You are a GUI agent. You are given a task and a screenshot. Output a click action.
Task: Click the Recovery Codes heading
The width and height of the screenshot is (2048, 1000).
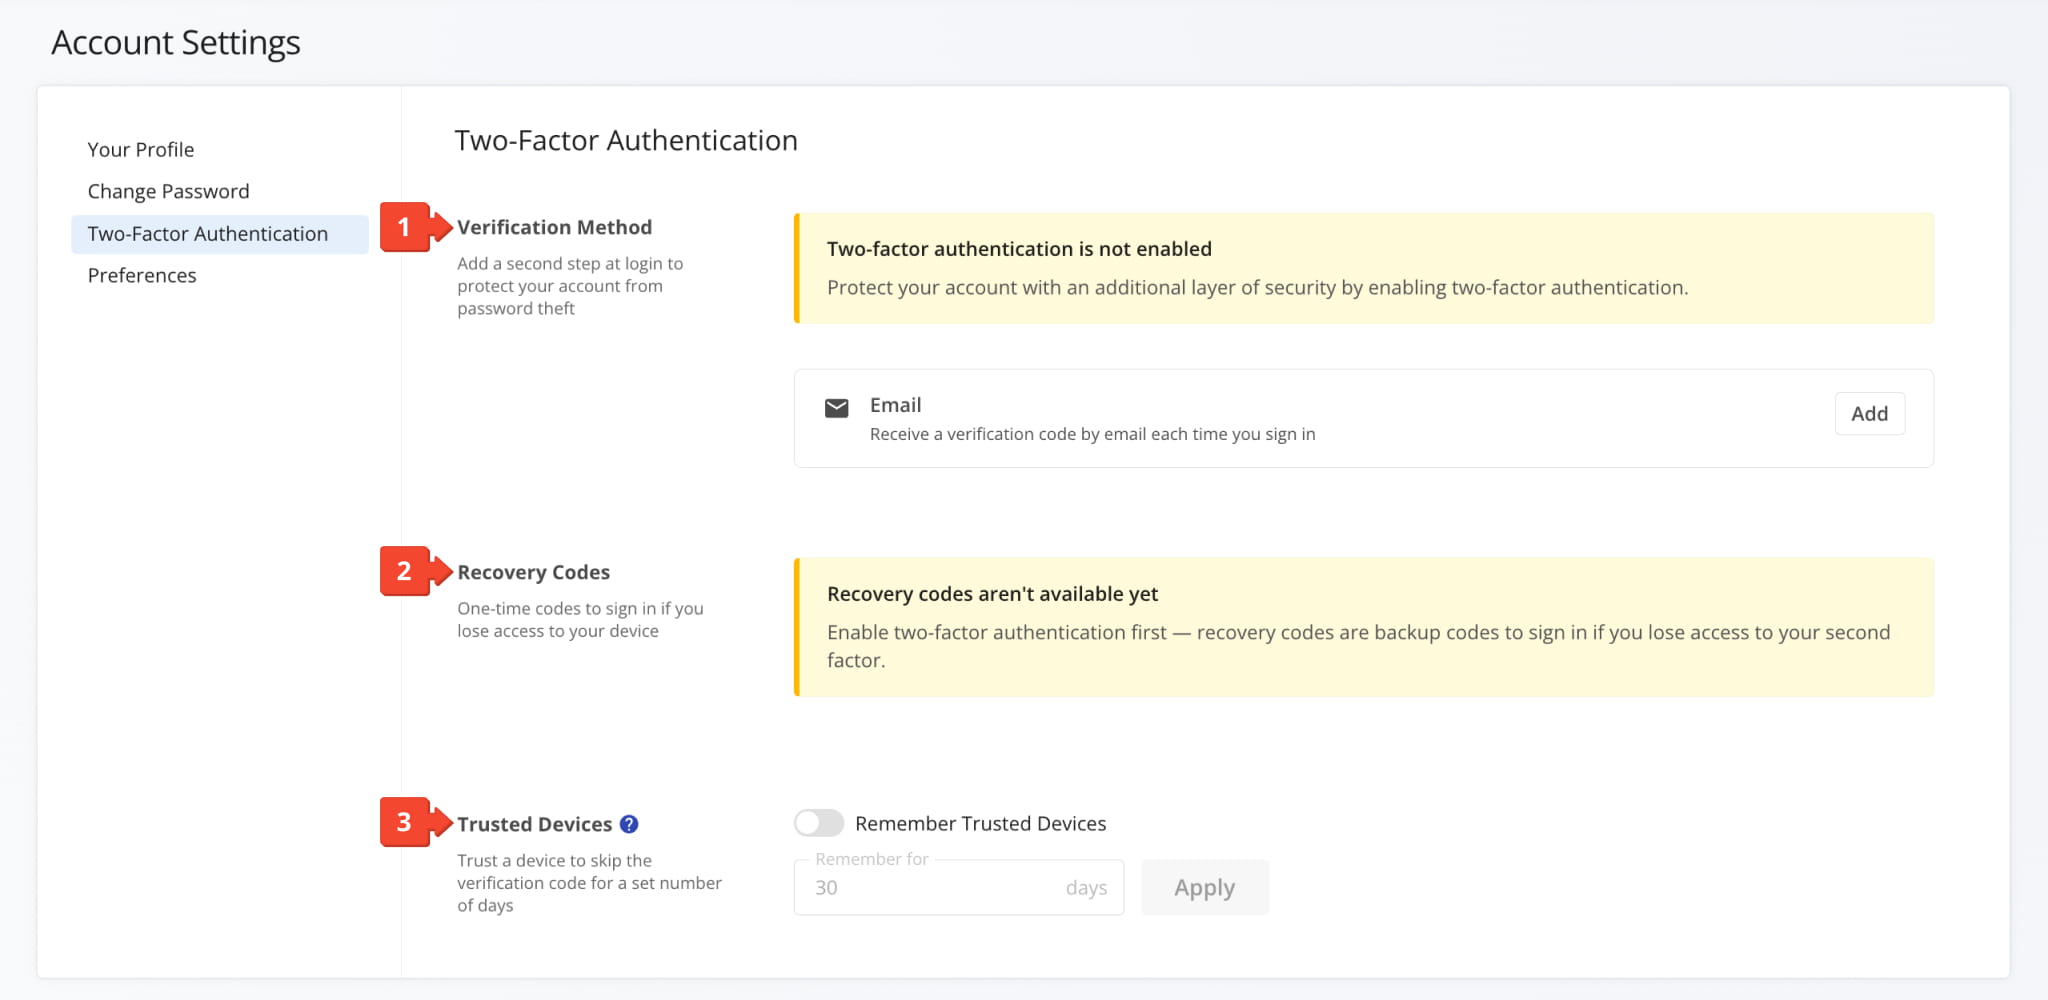533,573
